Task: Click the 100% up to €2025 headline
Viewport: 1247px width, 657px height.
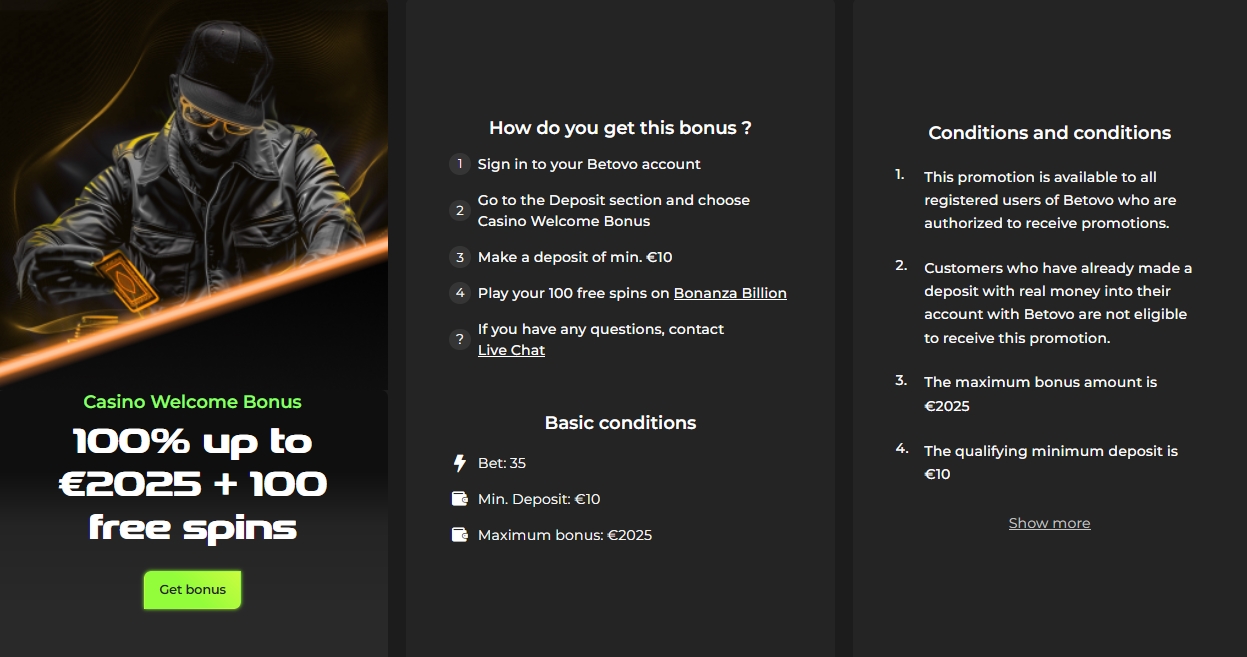Action: click(192, 484)
